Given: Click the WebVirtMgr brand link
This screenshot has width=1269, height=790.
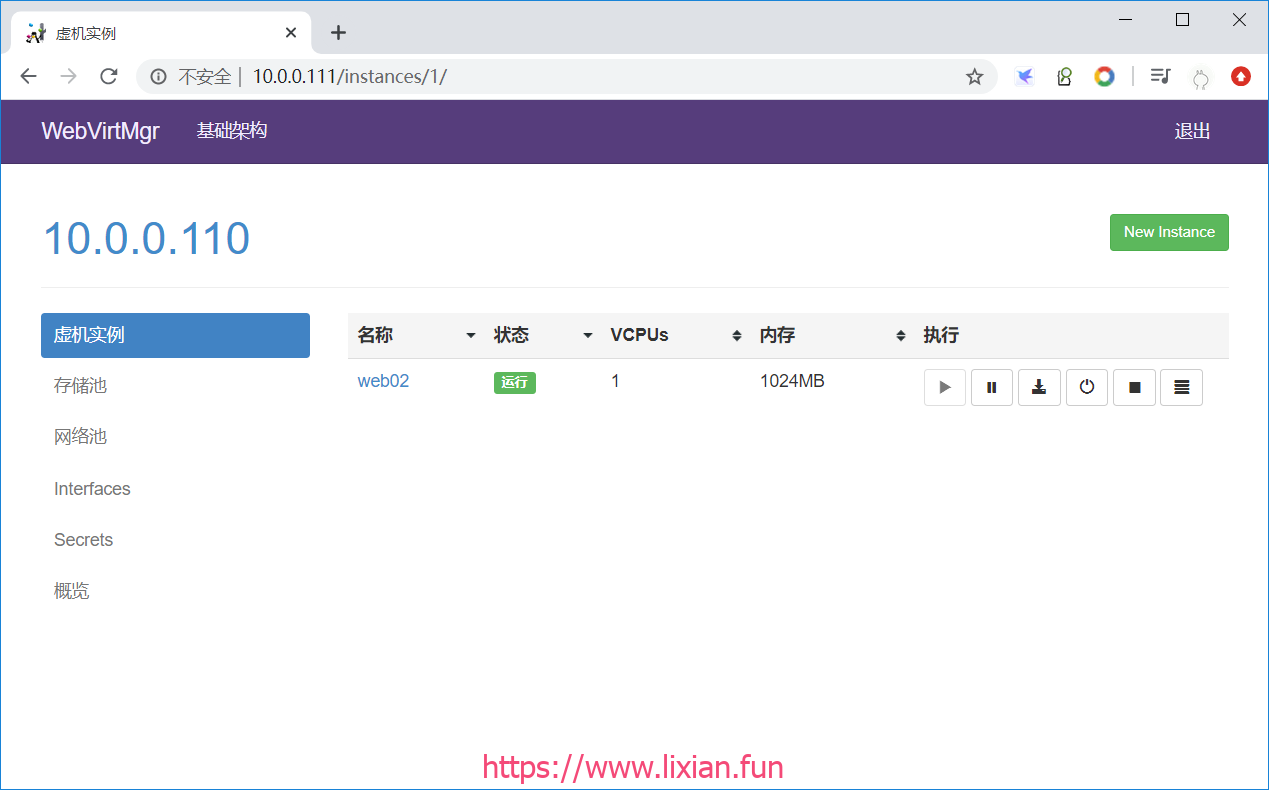Looking at the screenshot, I should (x=100, y=131).
